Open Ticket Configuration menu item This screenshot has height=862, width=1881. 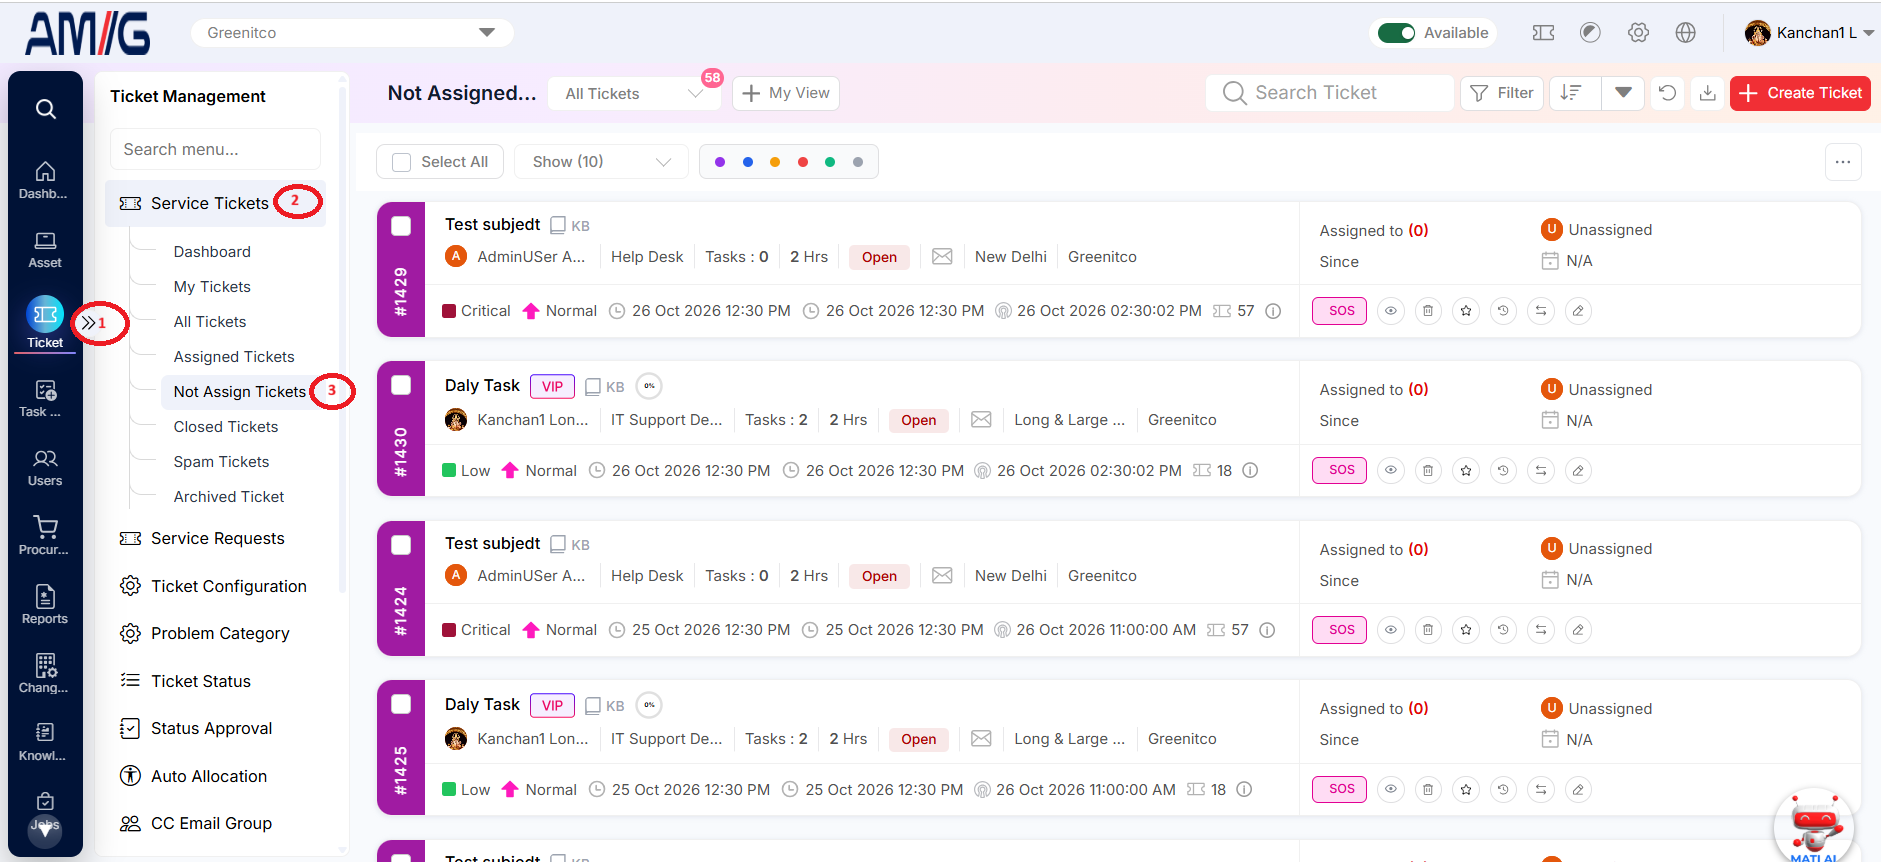[213, 586]
